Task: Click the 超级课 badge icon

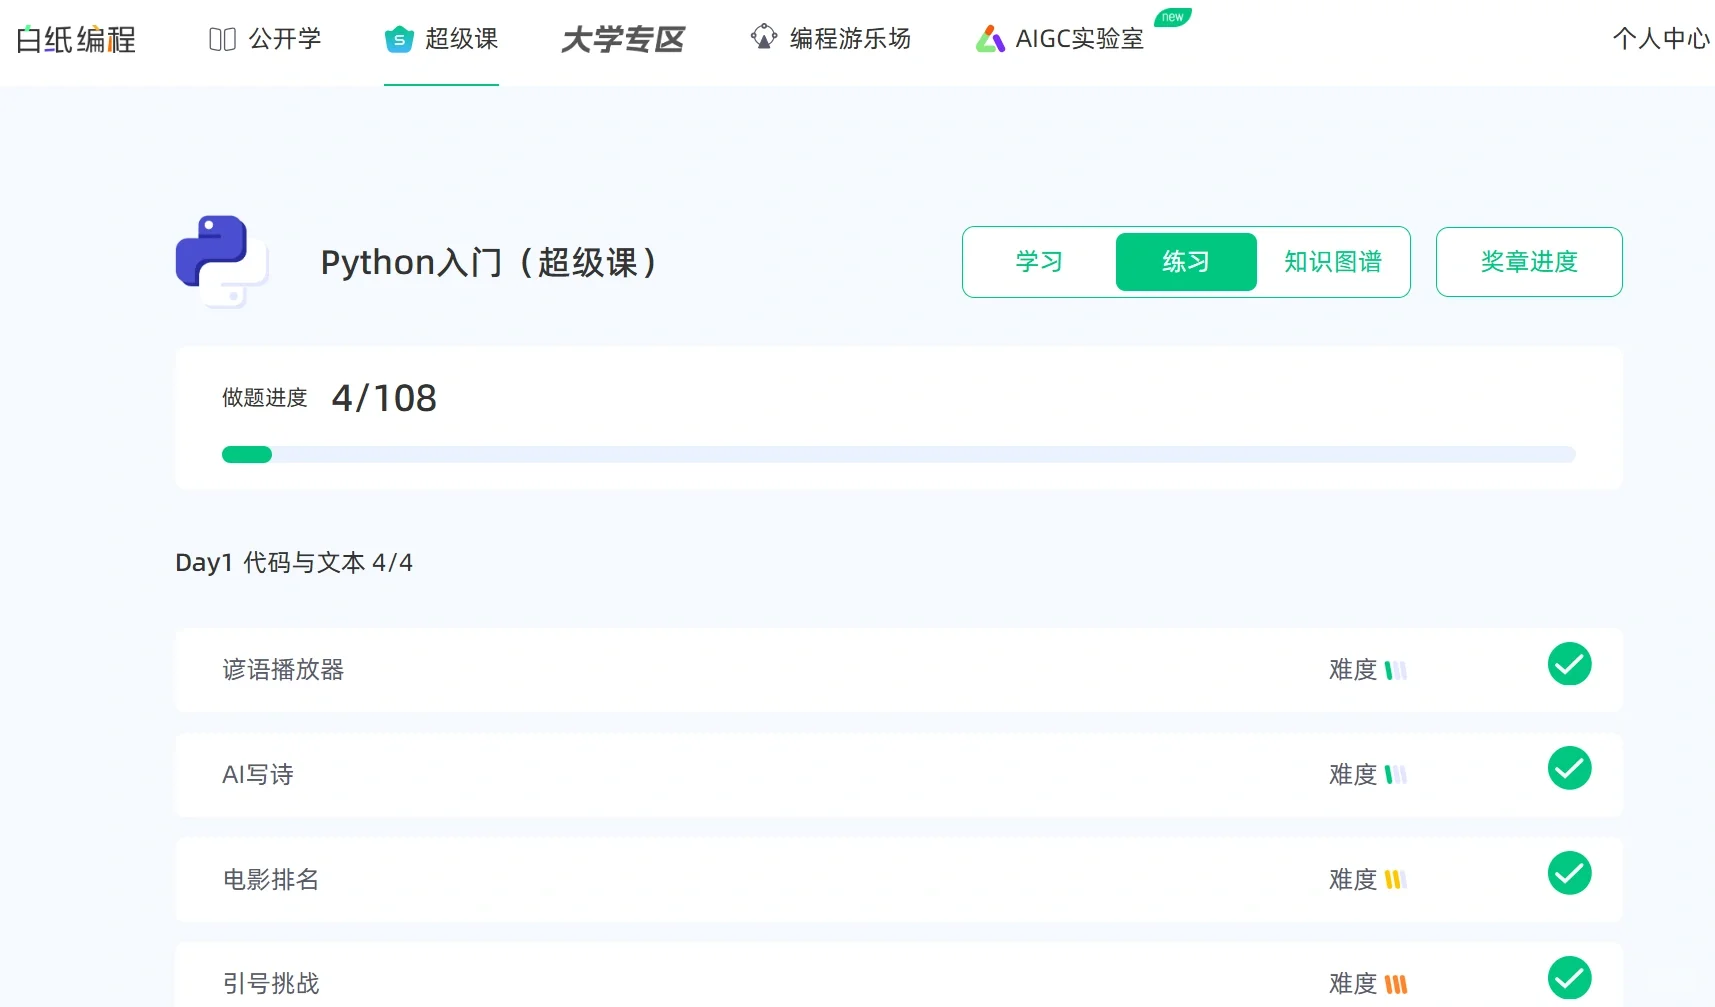Action: (x=399, y=39)
